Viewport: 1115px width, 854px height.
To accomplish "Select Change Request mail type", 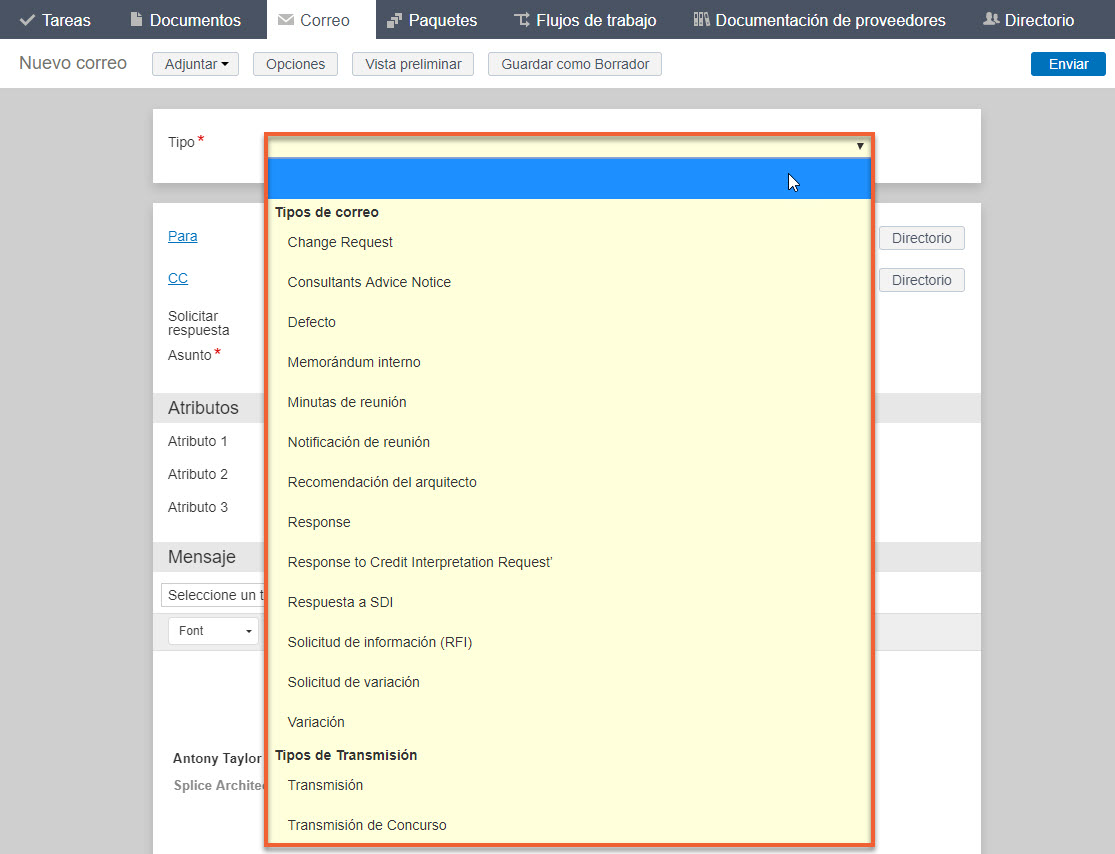I will click(x=569, y=242).
